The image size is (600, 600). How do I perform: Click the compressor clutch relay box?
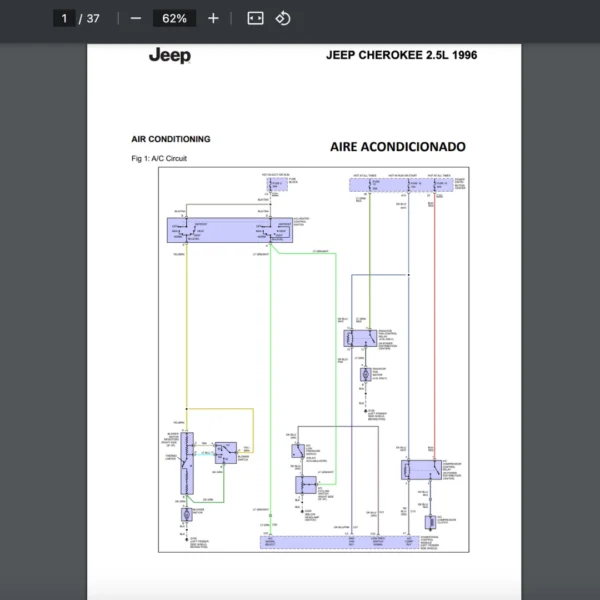tap(421, 469)
